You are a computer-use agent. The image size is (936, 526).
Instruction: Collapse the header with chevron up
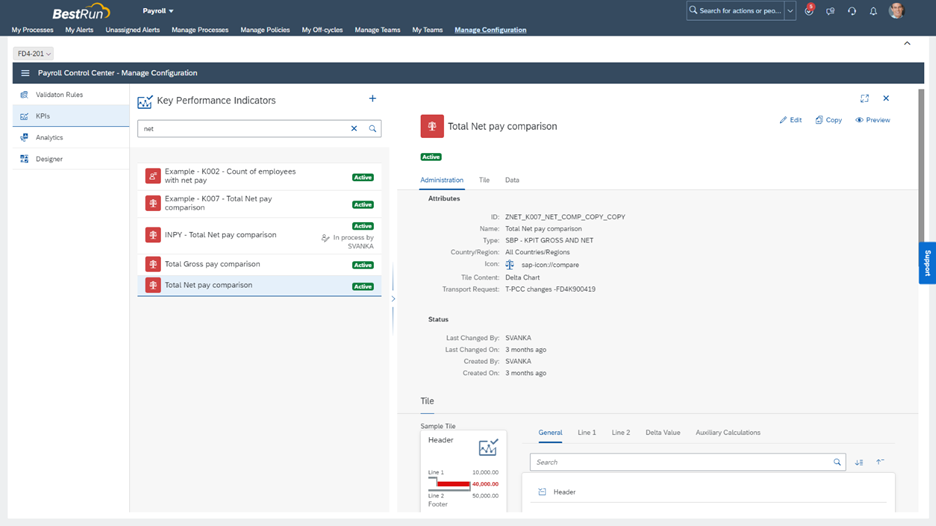coord(907,44)
